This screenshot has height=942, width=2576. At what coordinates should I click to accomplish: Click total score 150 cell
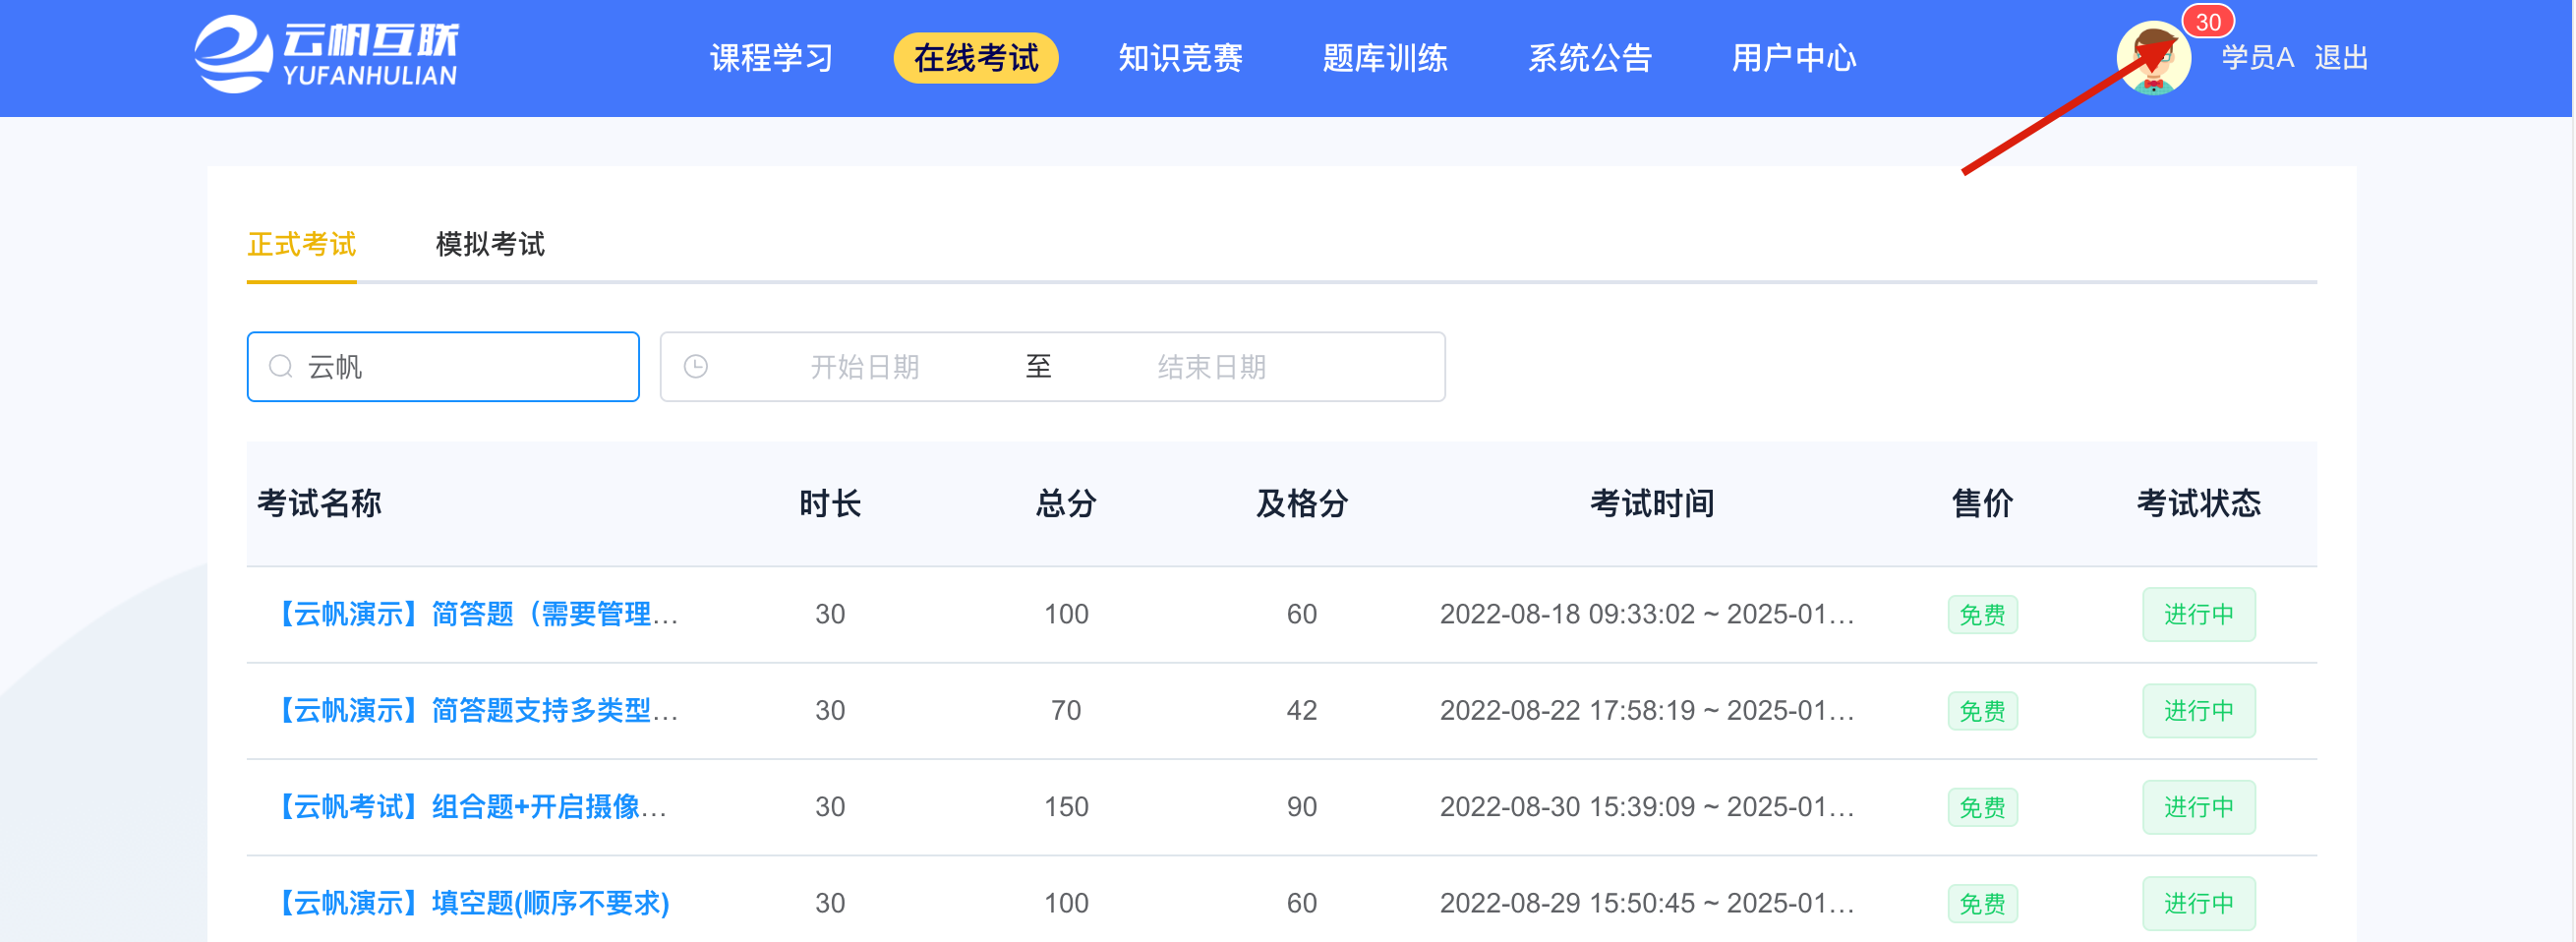1066,807
